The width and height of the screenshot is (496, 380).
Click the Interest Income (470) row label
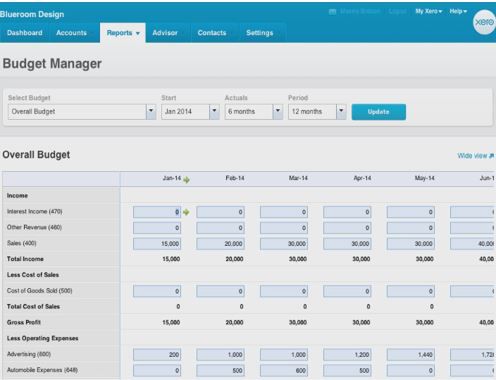click(x=35, y=211)
